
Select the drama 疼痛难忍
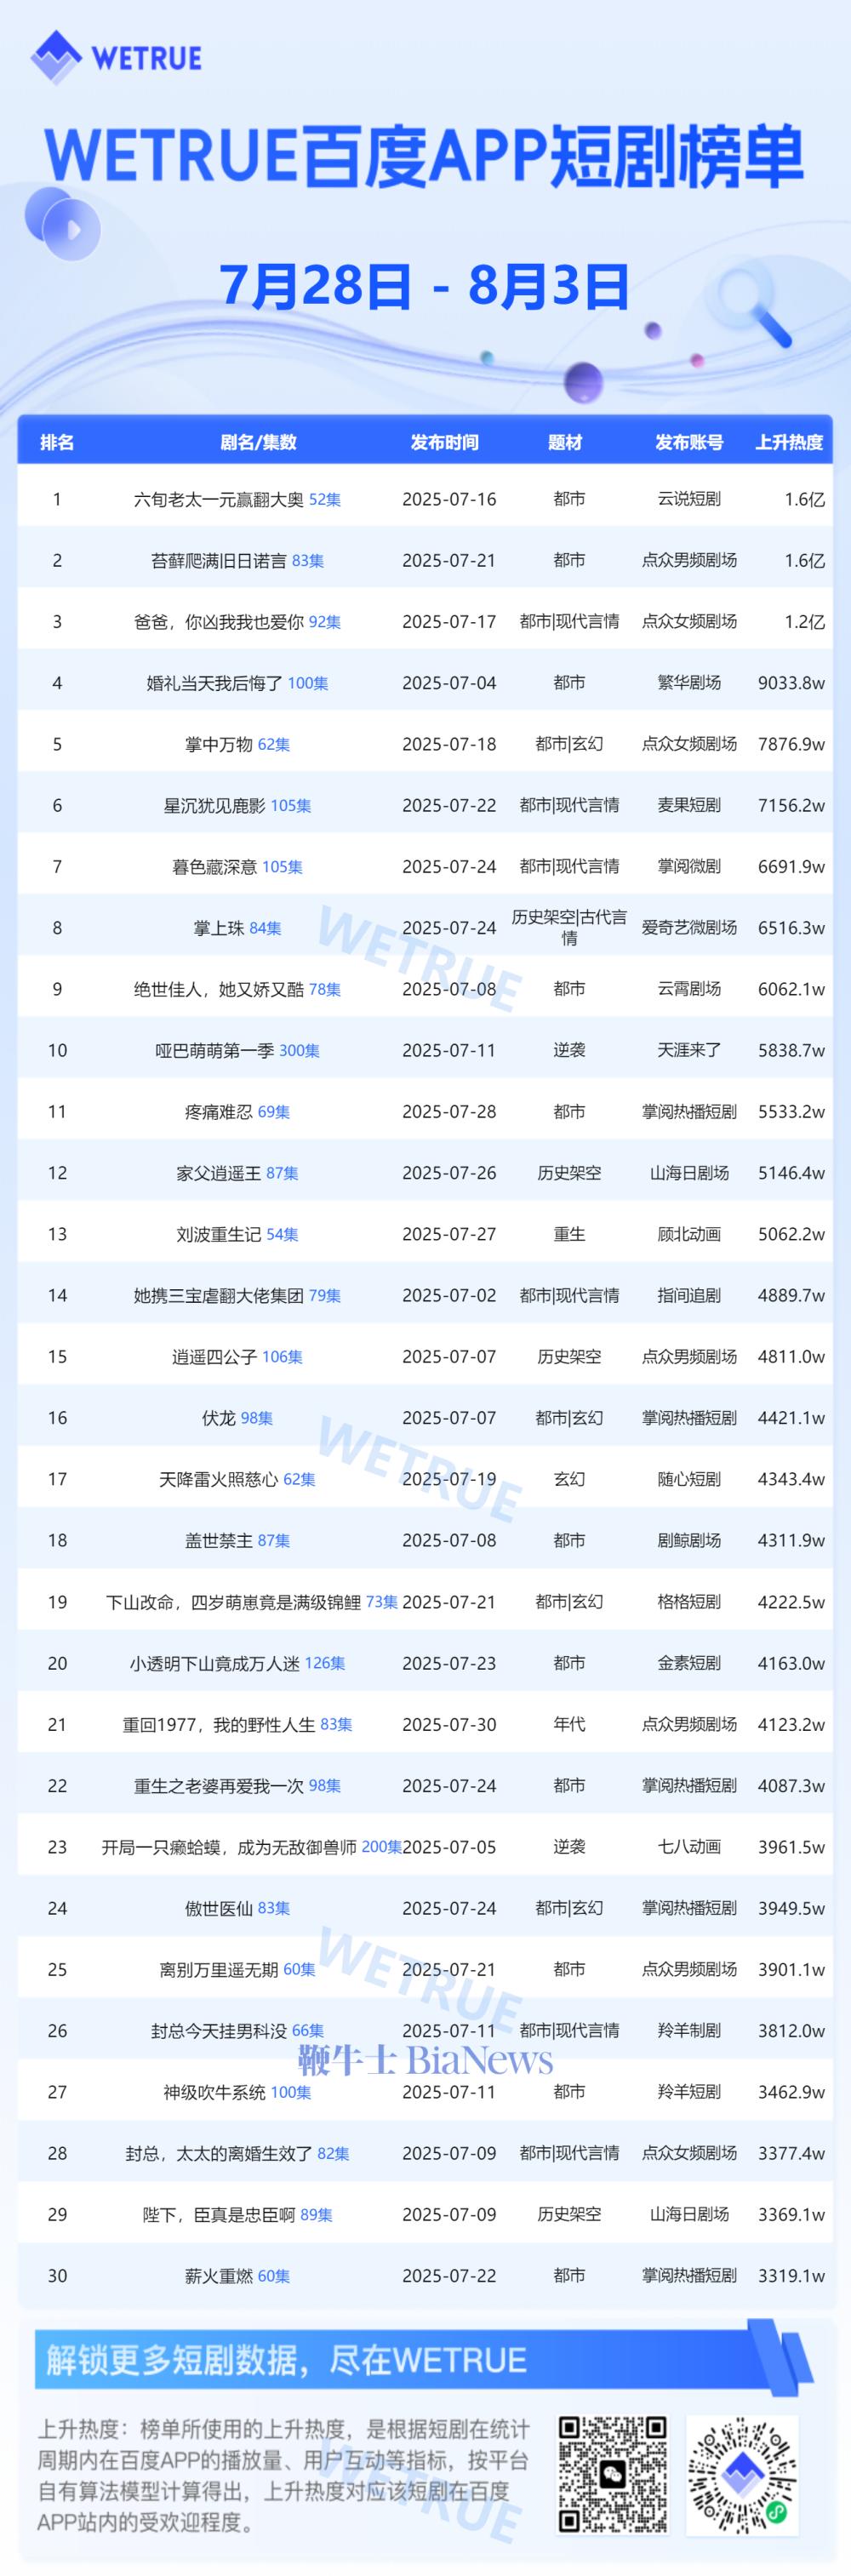[219, 1111]
